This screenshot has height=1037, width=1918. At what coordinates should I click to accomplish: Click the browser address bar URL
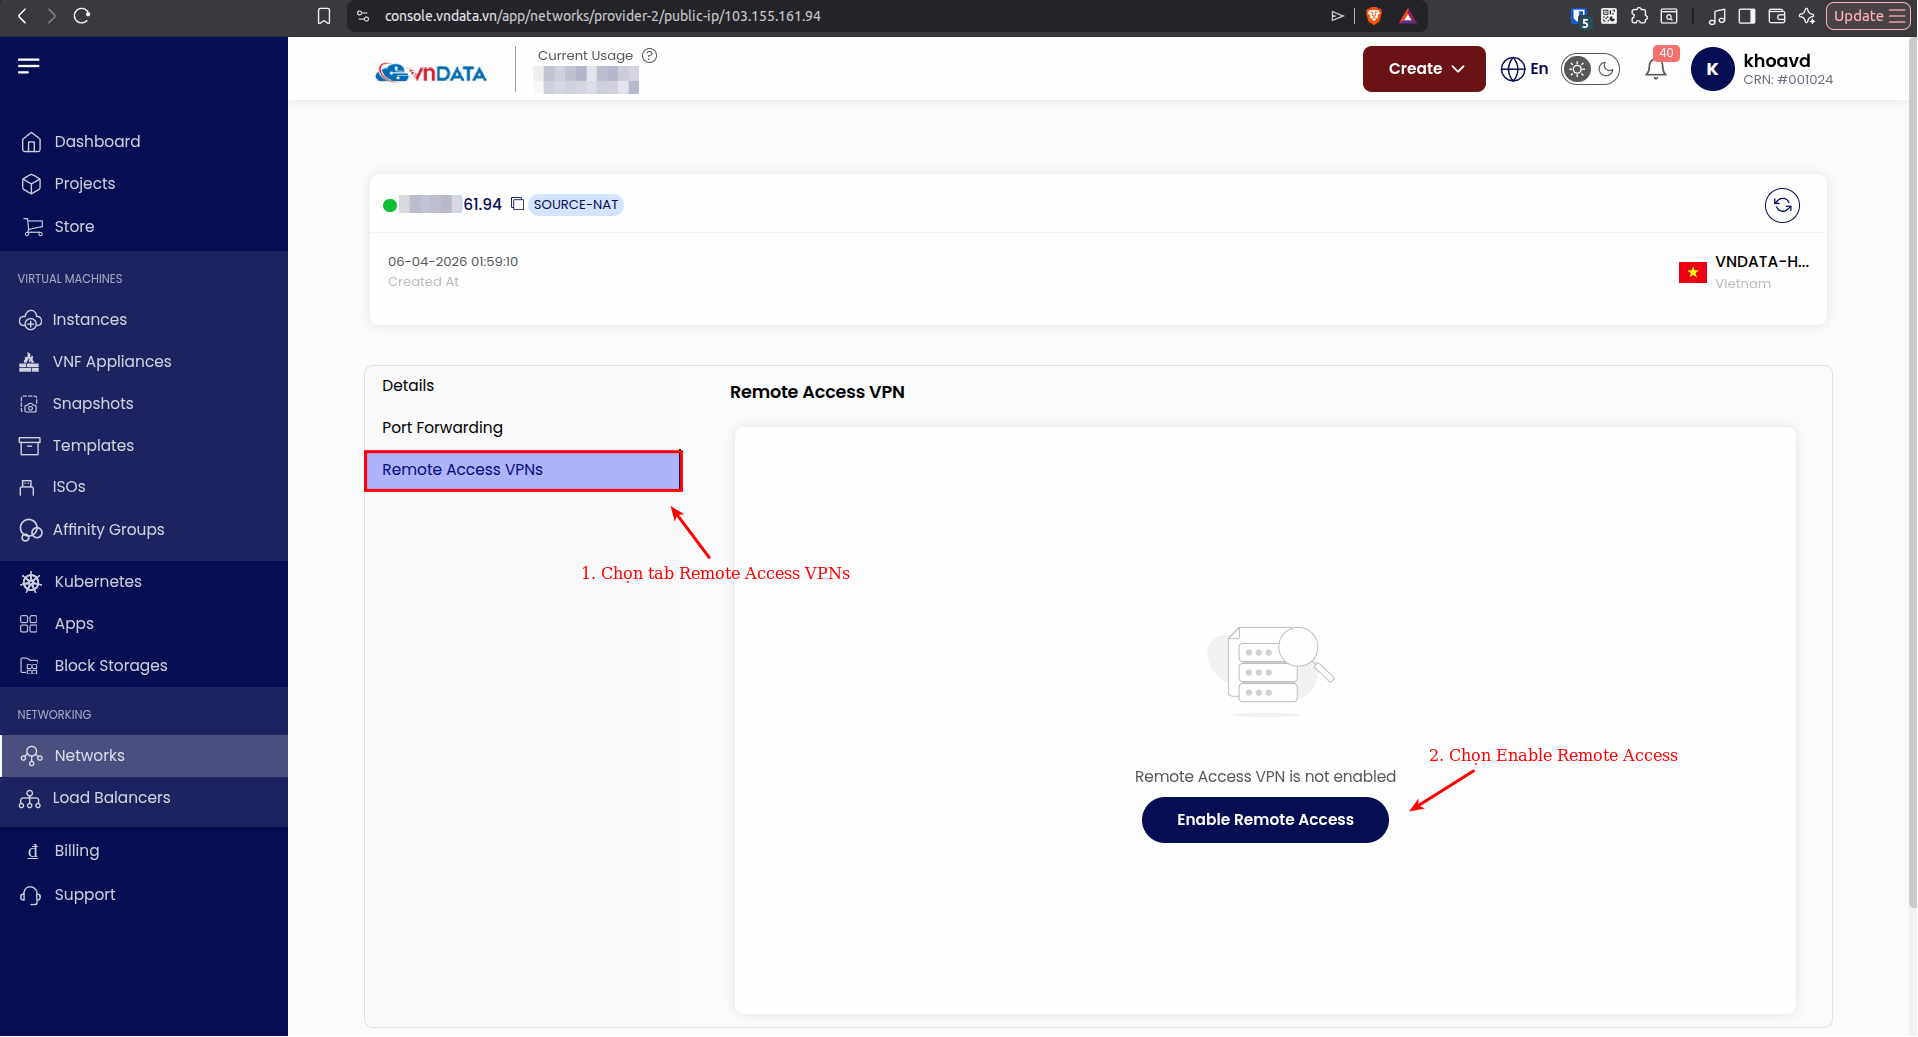pyautogui.click(x=603, y=16)
